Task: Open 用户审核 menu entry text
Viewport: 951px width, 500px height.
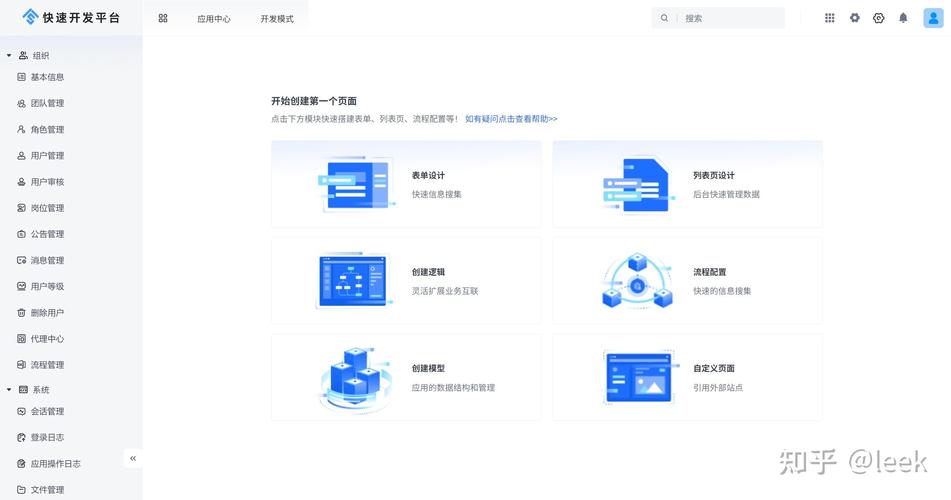Action: pyautogui.click(x=47, y=181)
